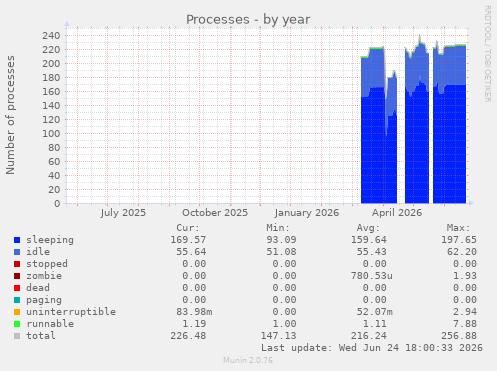Image resolution: width=497 pixels, height=371 pixels.
Task: Click the 'Last update' timestamp text
Action: point(372,348)
